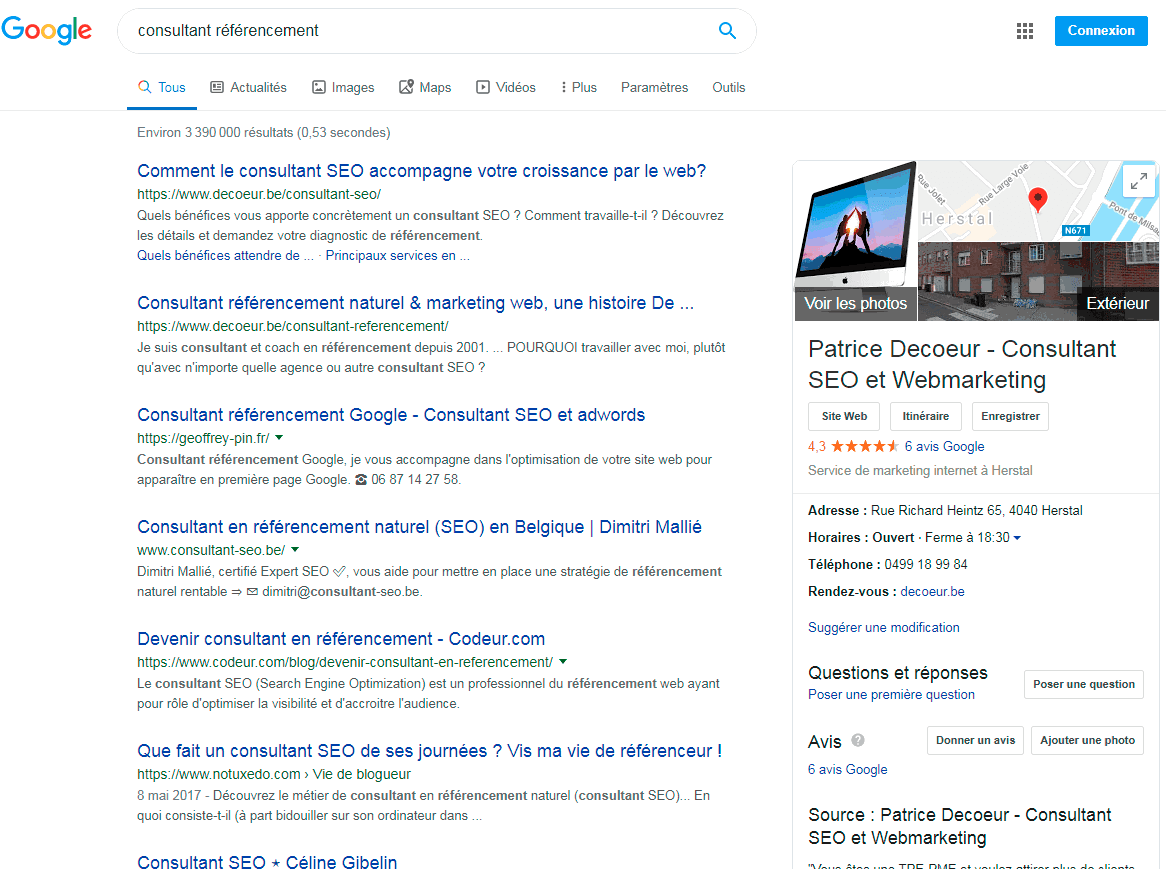Open result Que fait un consultant SEO
This screenshot has height=869, width=1166.
click(430, 751)
